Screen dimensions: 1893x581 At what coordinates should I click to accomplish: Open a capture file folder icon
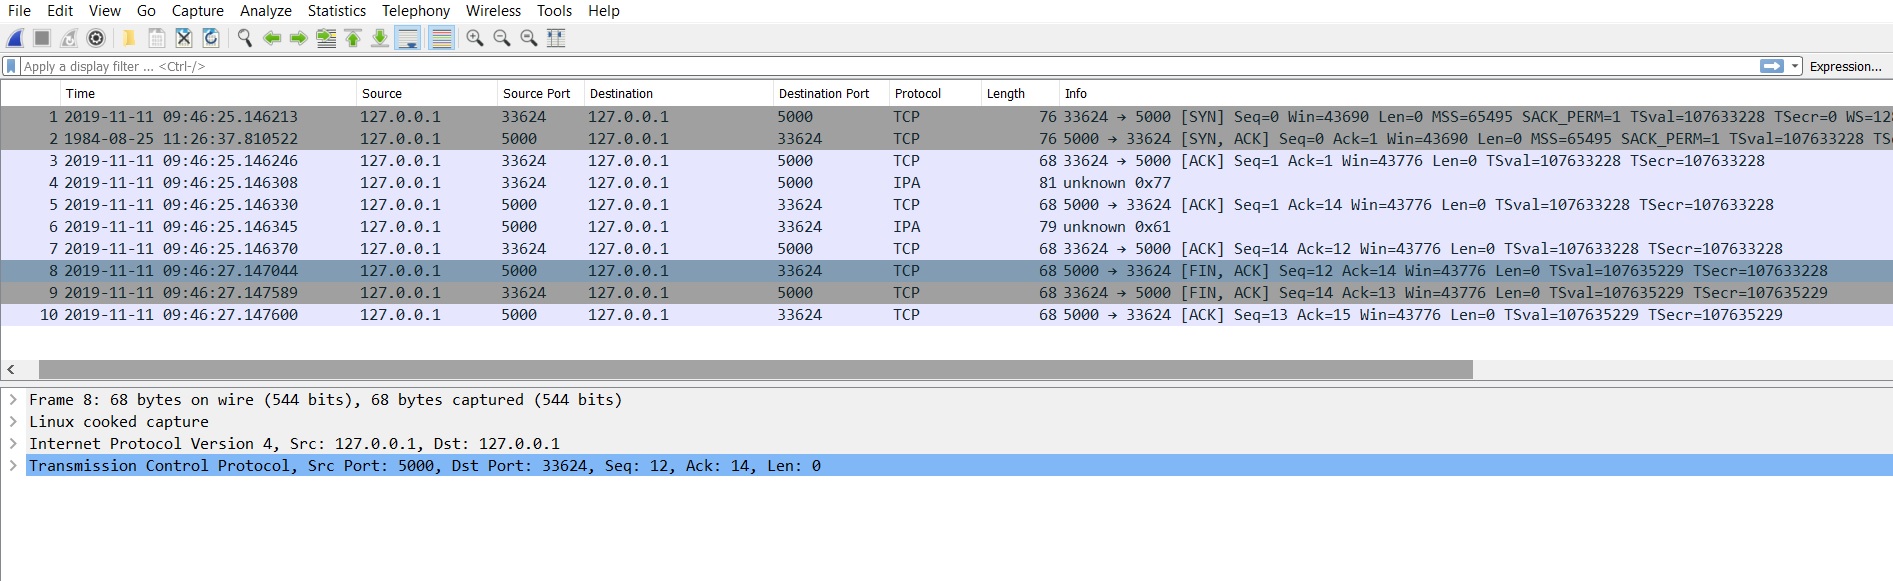[x=129, y=38]
